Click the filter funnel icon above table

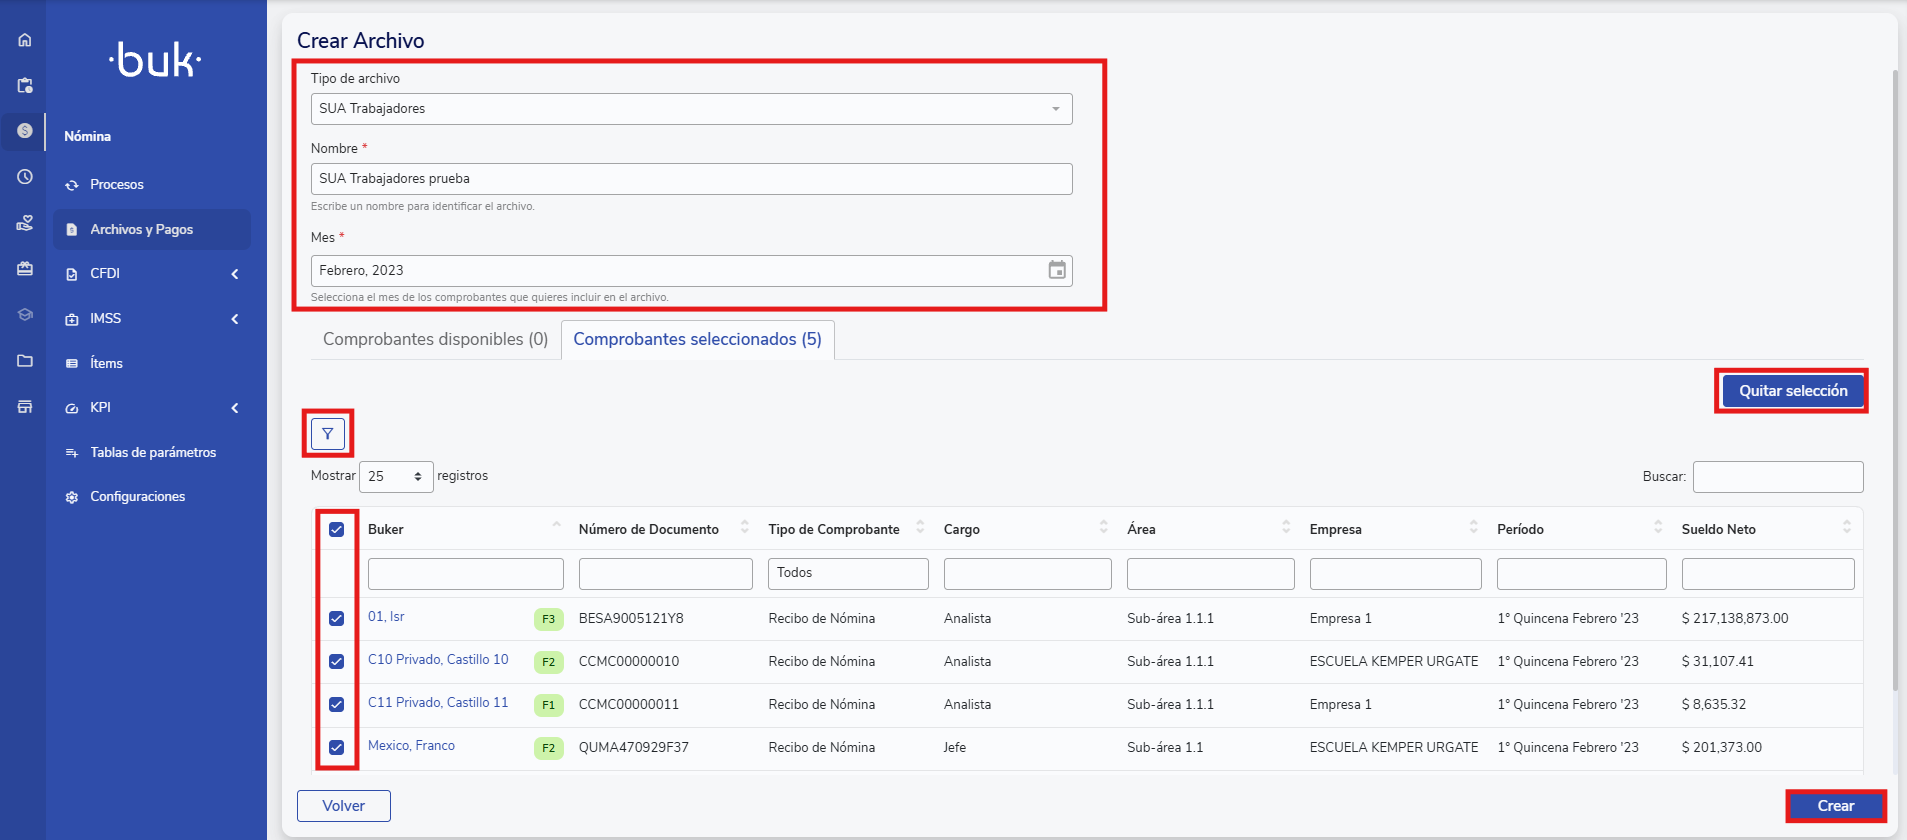coord(328,434)
